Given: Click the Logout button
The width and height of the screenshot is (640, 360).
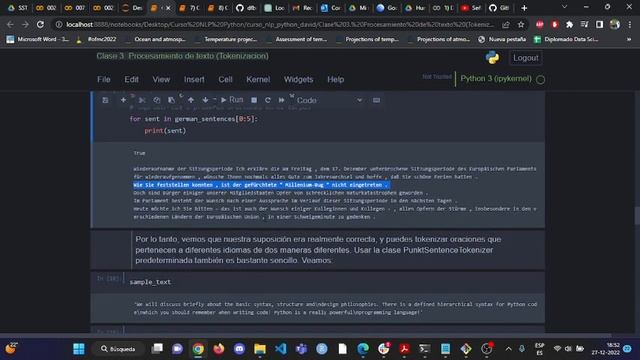Looking at the screenshot, I should 525,58.
